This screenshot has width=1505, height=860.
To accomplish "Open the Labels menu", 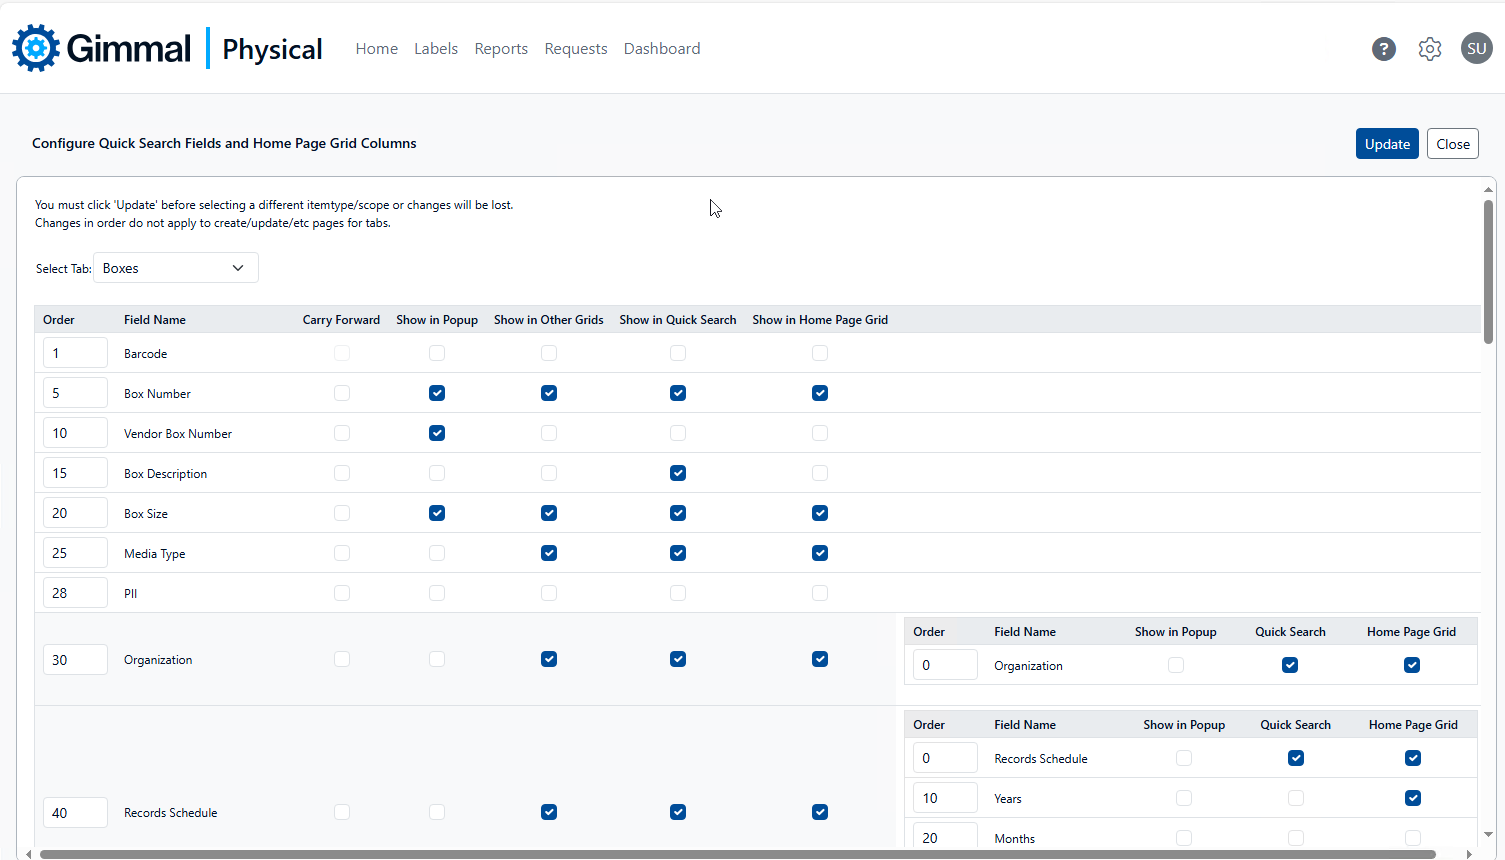I will 436,48.
